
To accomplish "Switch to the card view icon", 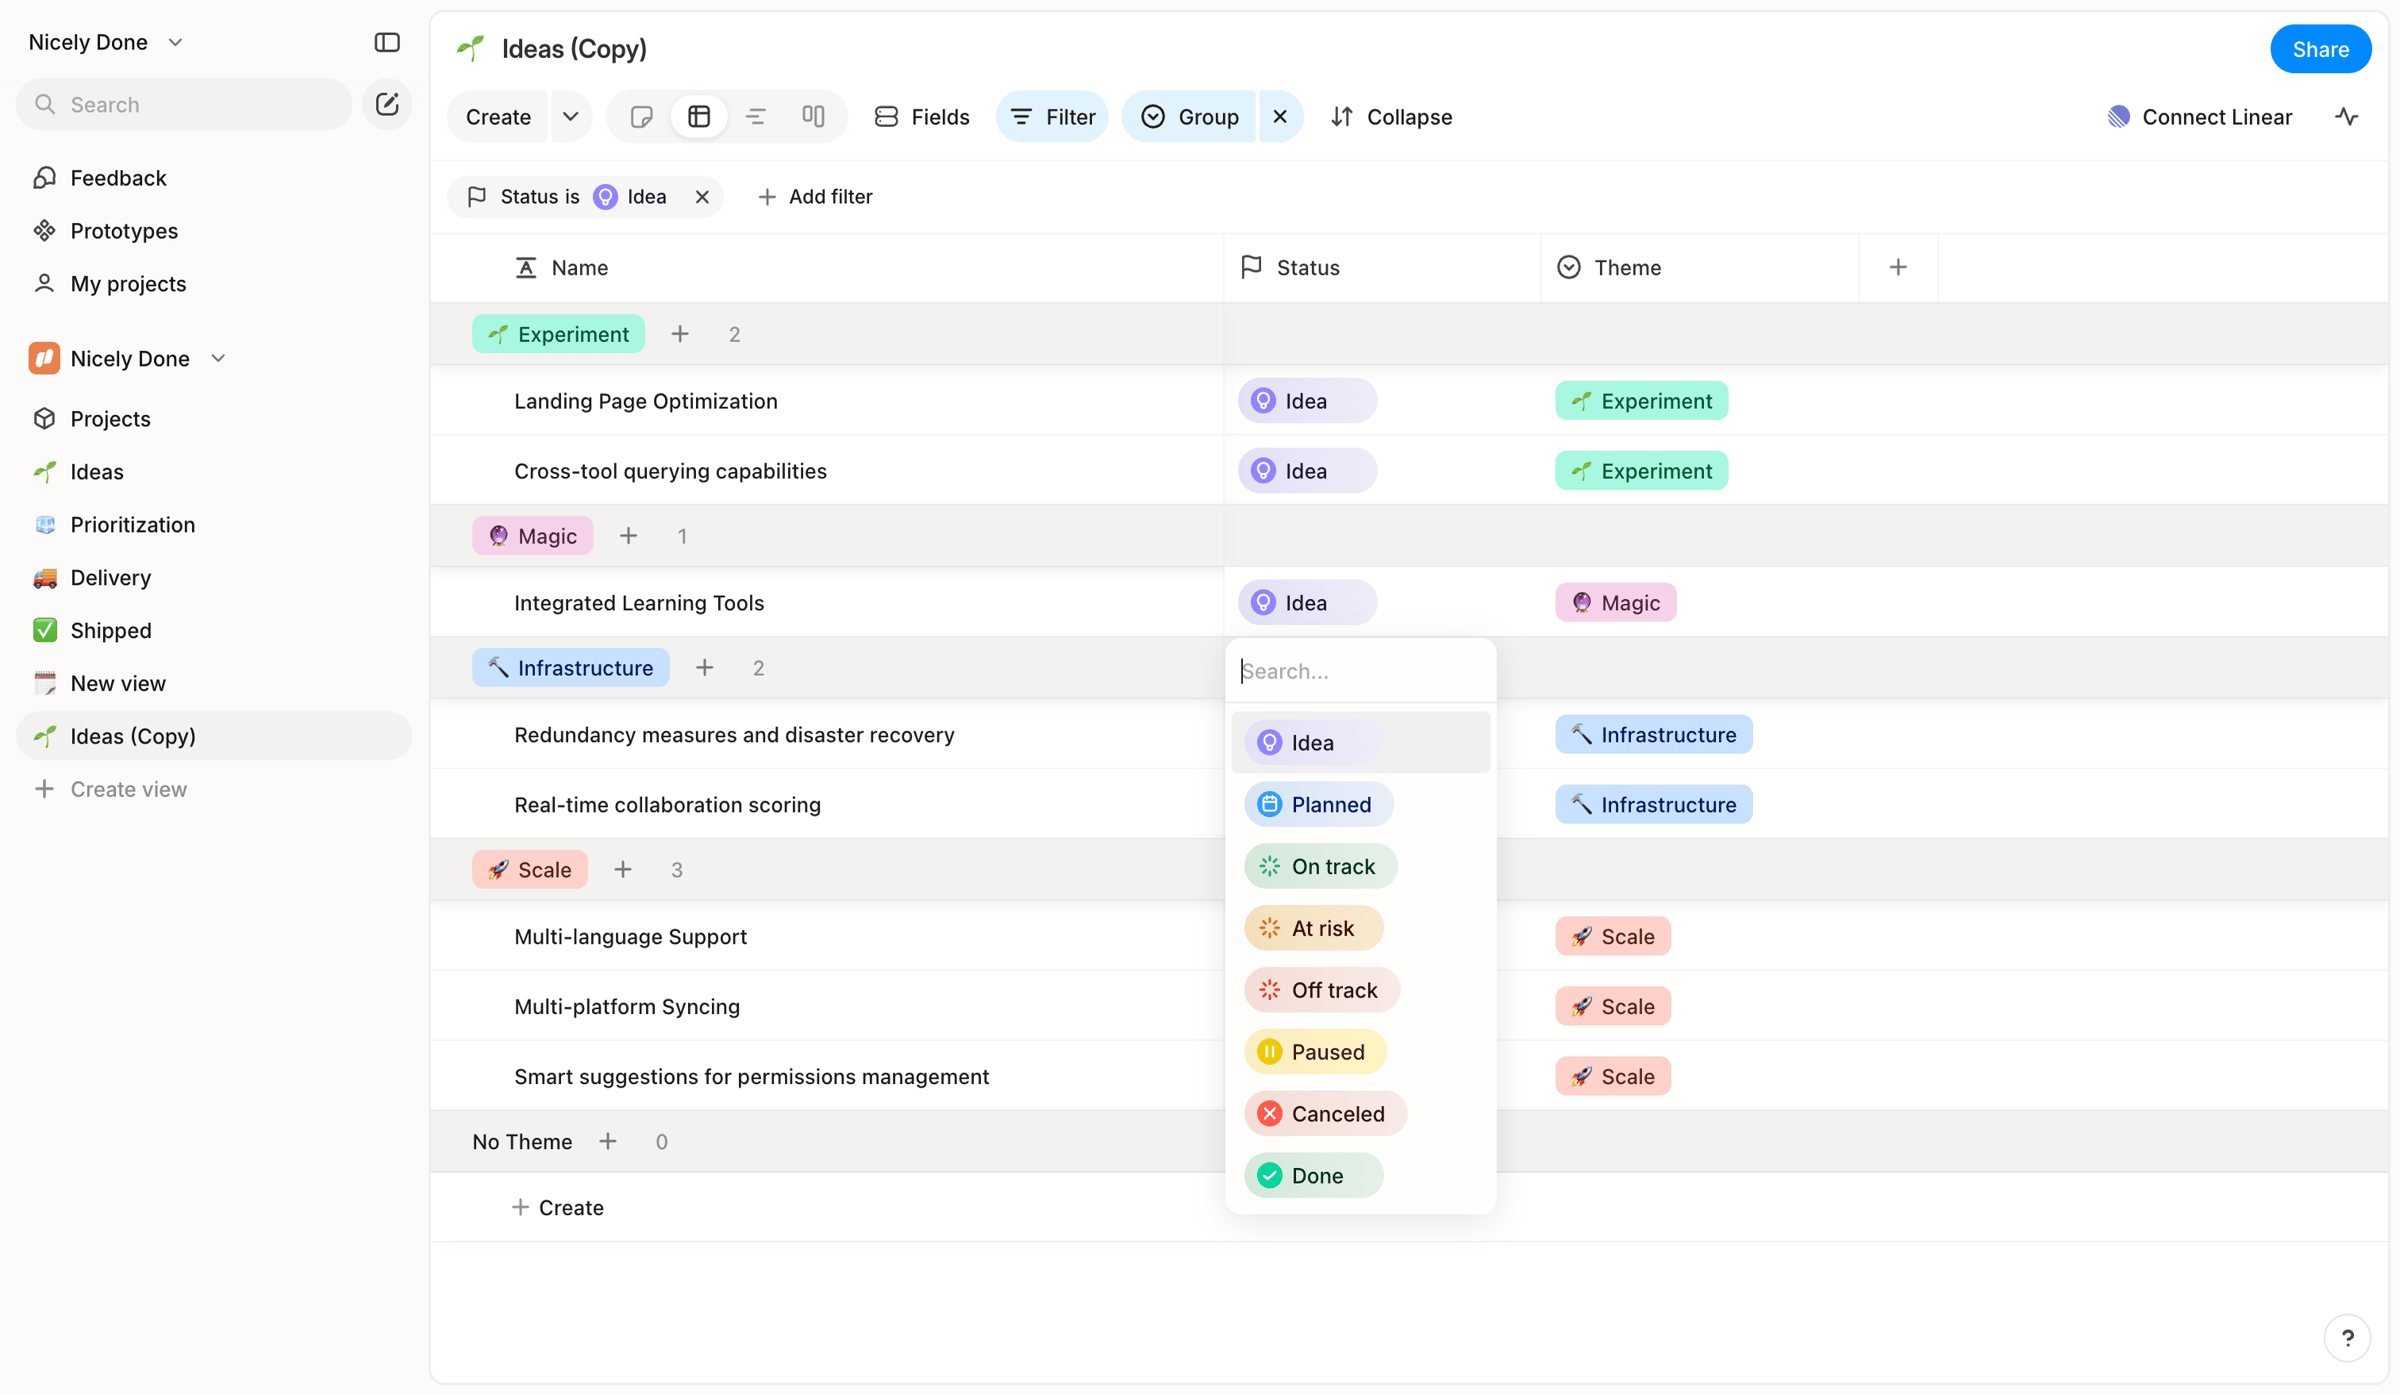I will coord(641,117).
